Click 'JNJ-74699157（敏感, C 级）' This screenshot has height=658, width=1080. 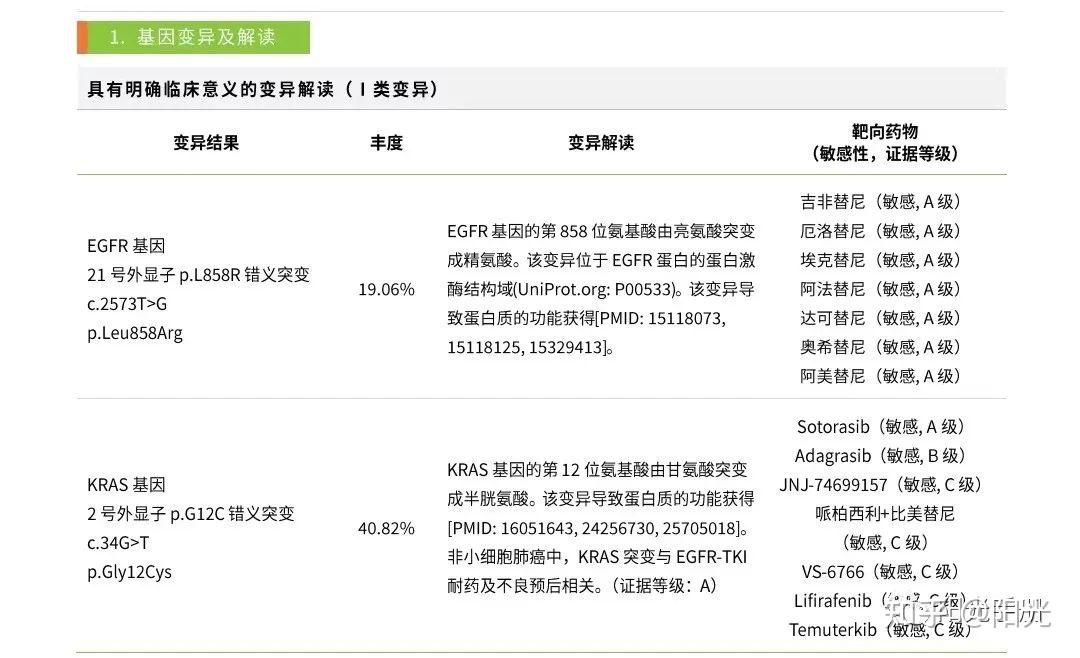point(881,485)
